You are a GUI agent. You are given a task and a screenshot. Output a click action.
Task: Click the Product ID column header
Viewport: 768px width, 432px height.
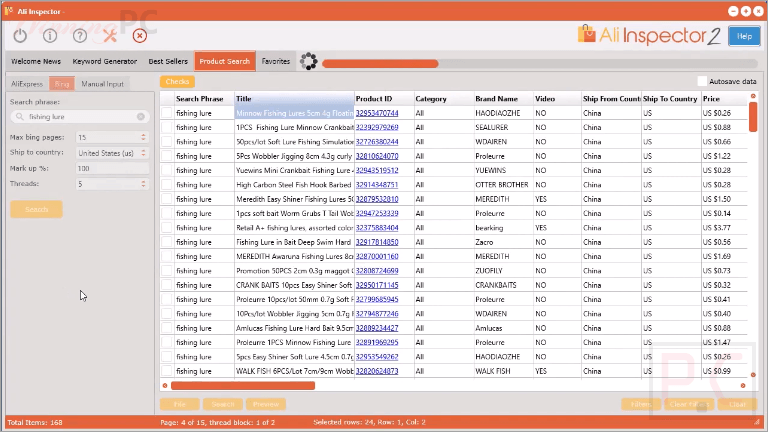tap(384, 98)
